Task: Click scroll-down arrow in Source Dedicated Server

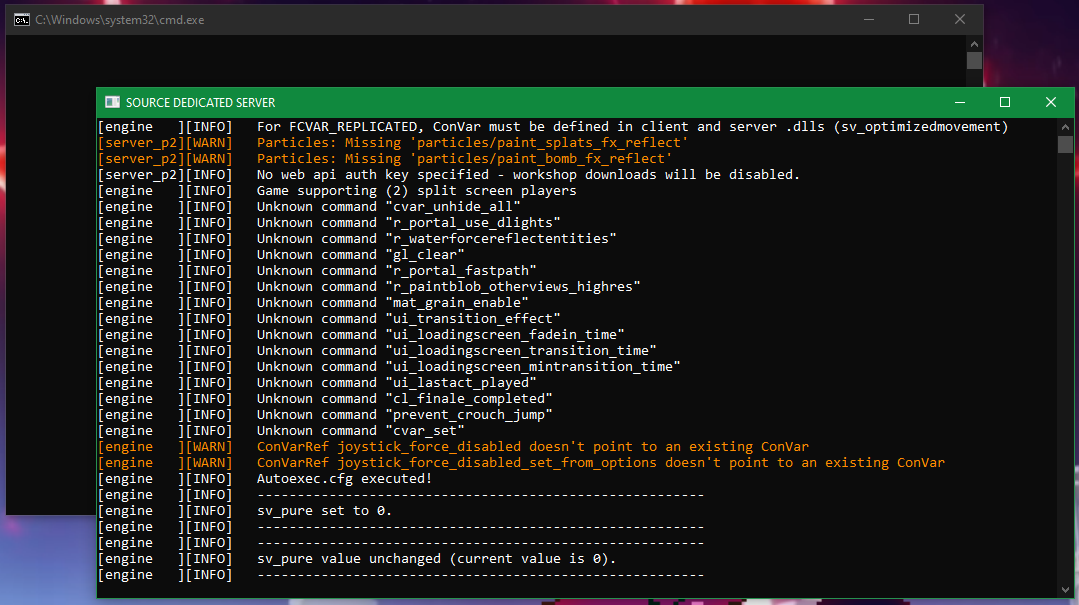Action: 1065,590
